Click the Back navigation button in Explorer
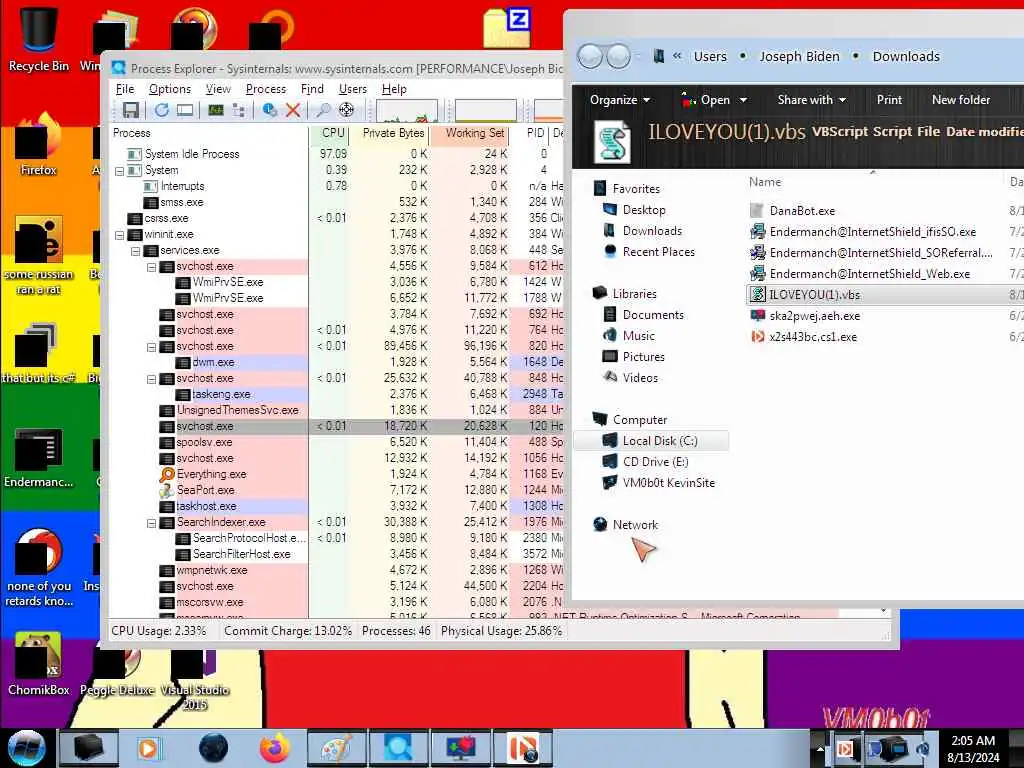The width and height of the screenshot is (1024, 768). coord(590,56)
